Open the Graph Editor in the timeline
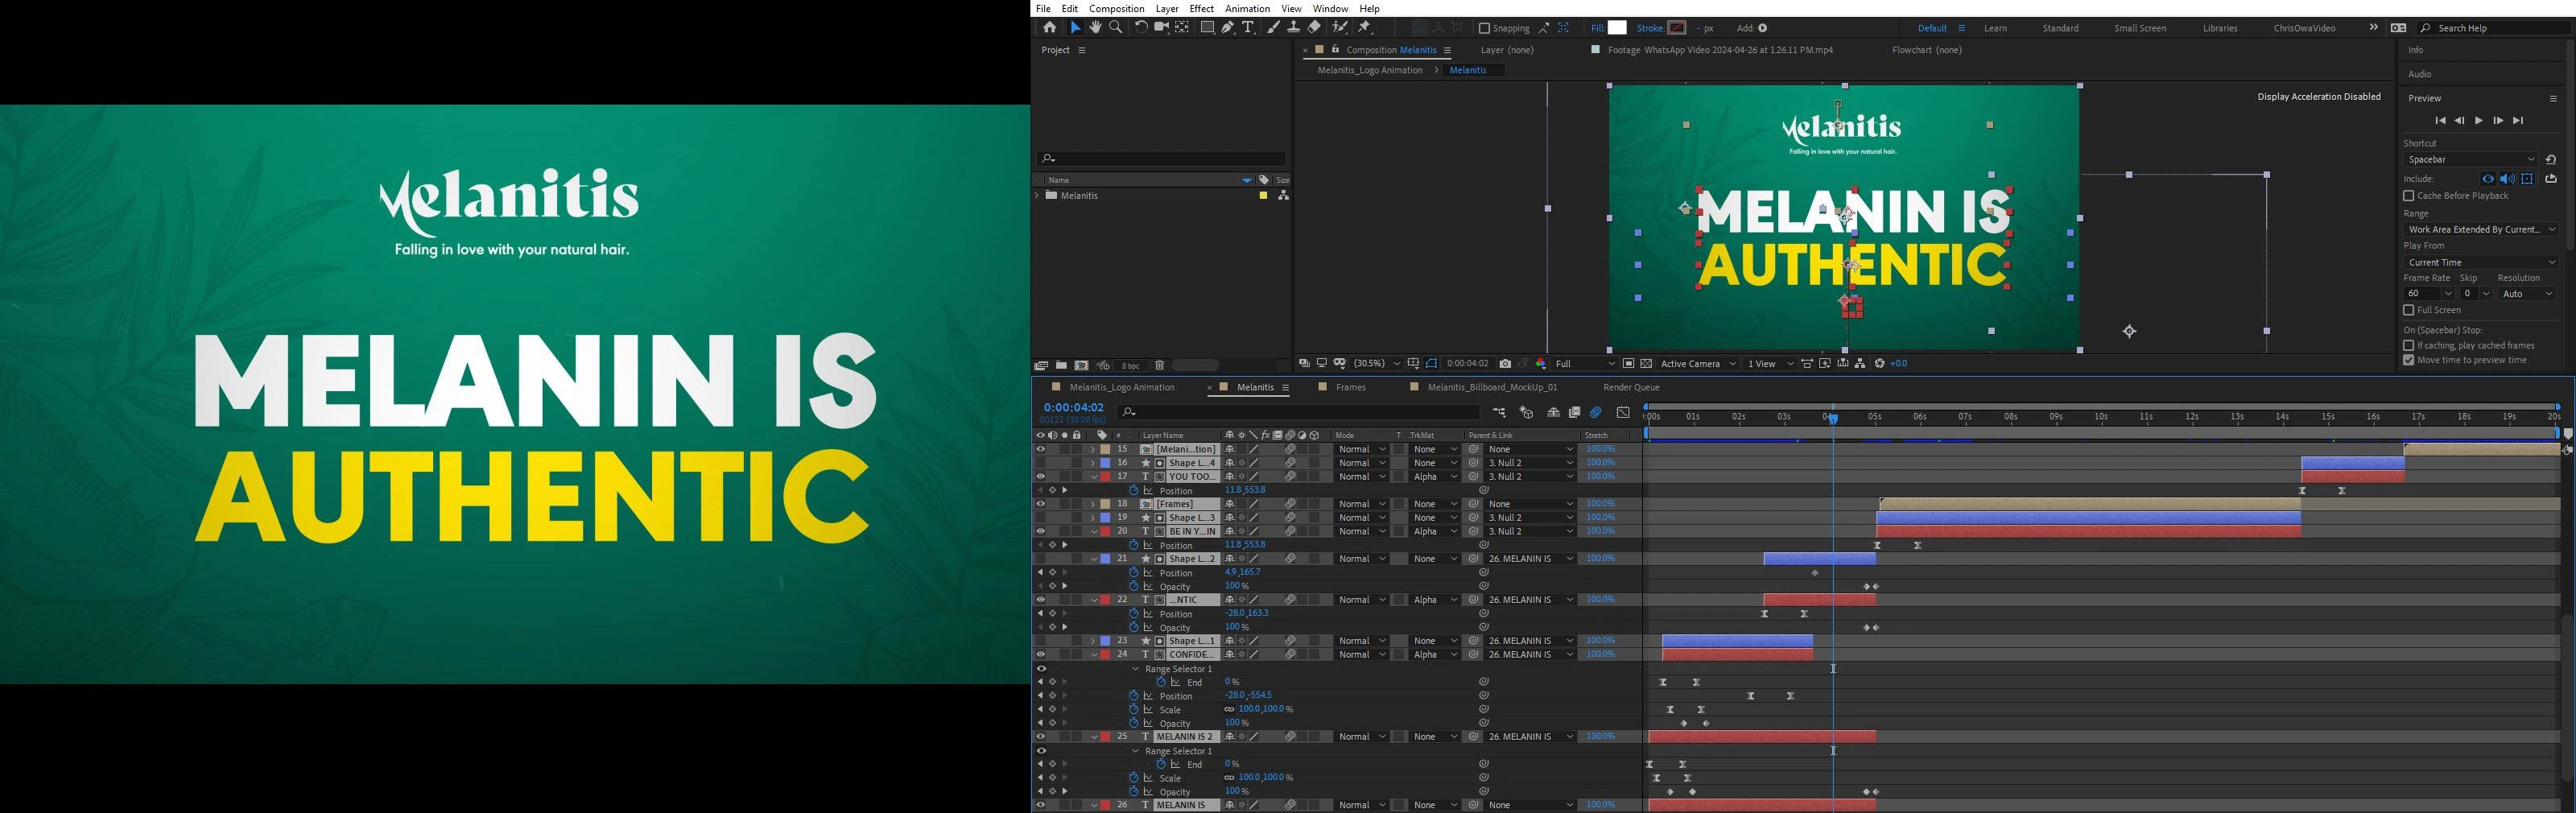 click(x=1623, y=412)
